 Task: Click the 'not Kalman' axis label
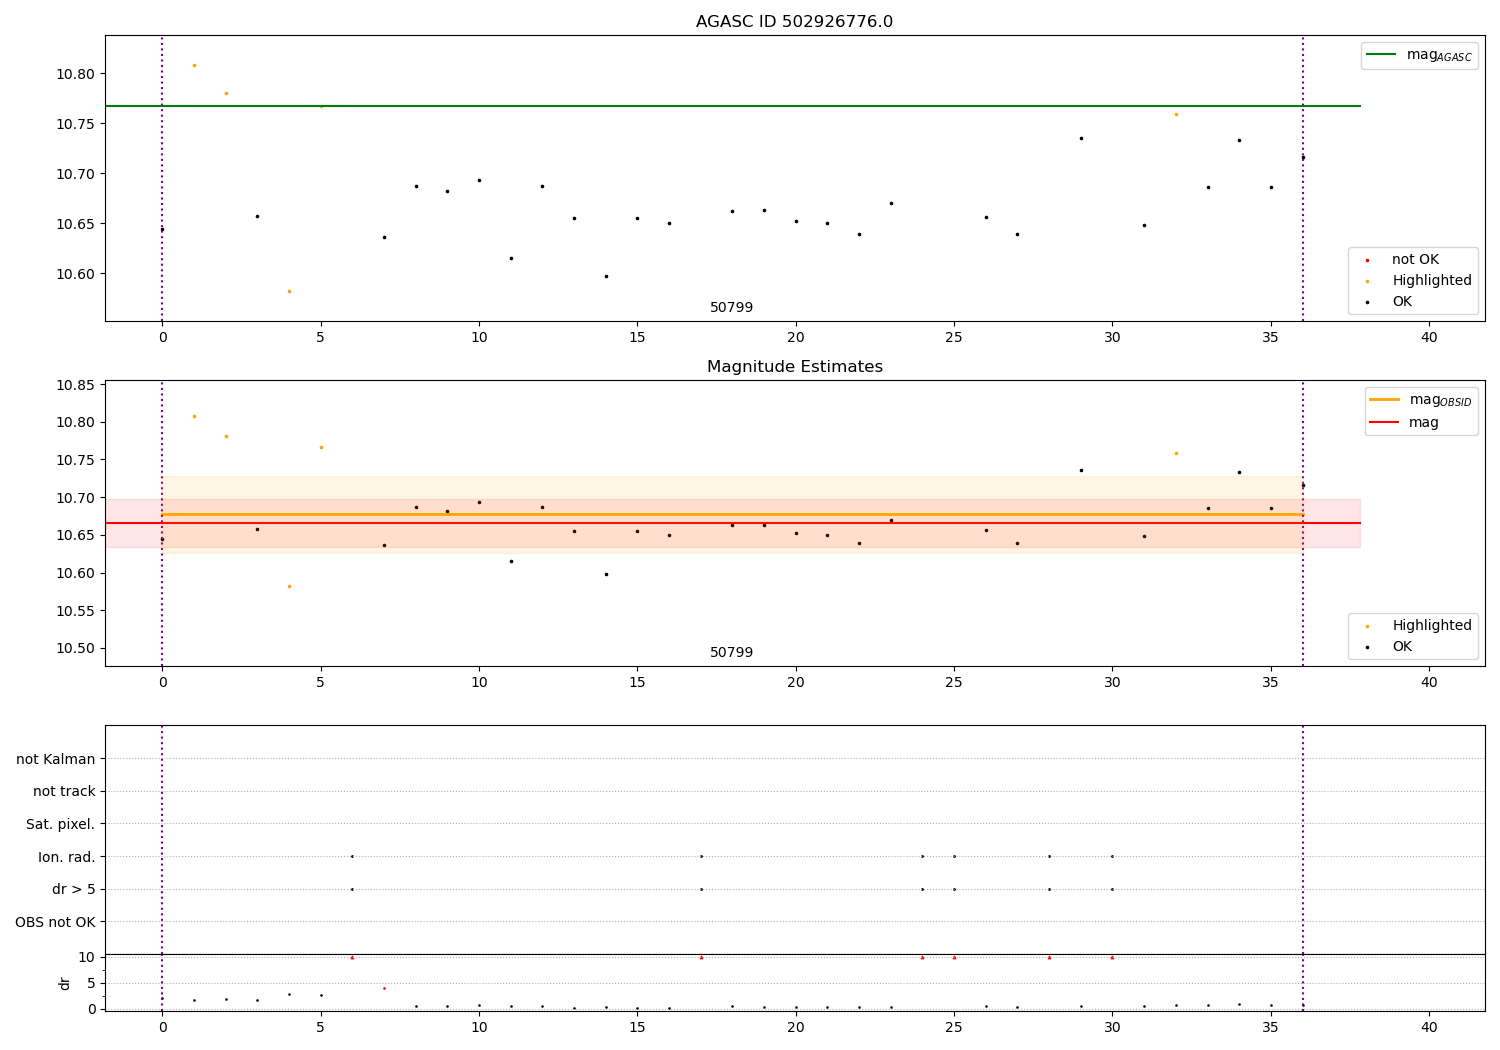pos(56,759)
